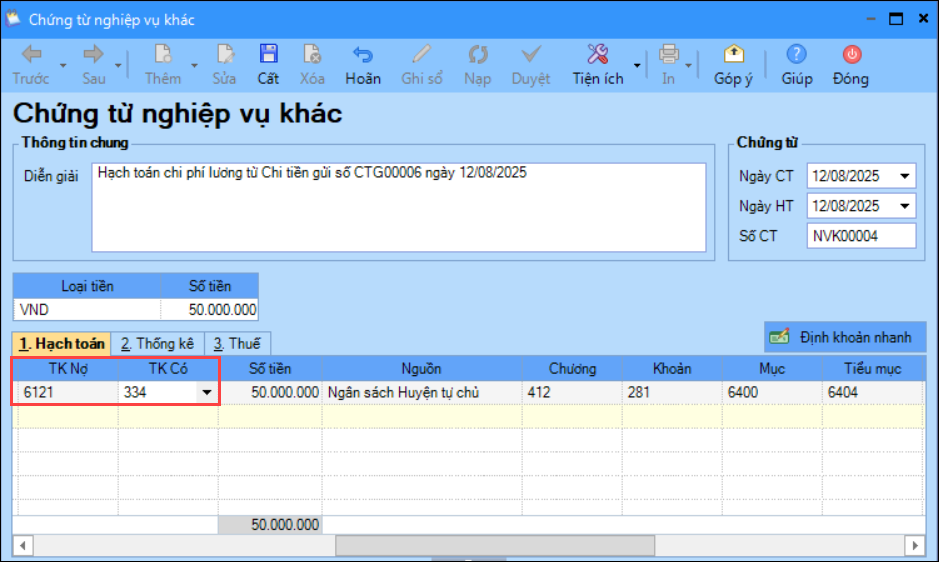
Task: Go to next voucher with Sau
Action: click(93, 65)
